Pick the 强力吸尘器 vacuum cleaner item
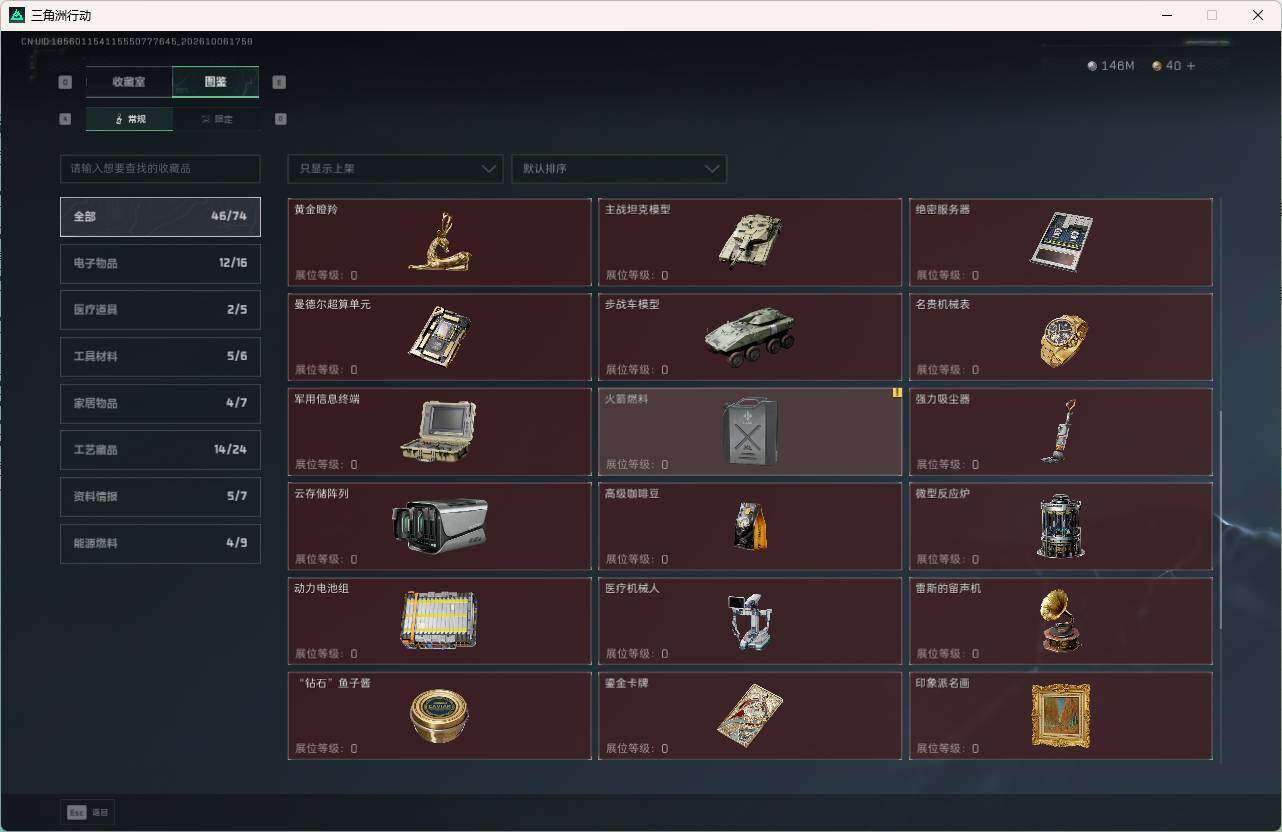 (x=1061, y=432)
